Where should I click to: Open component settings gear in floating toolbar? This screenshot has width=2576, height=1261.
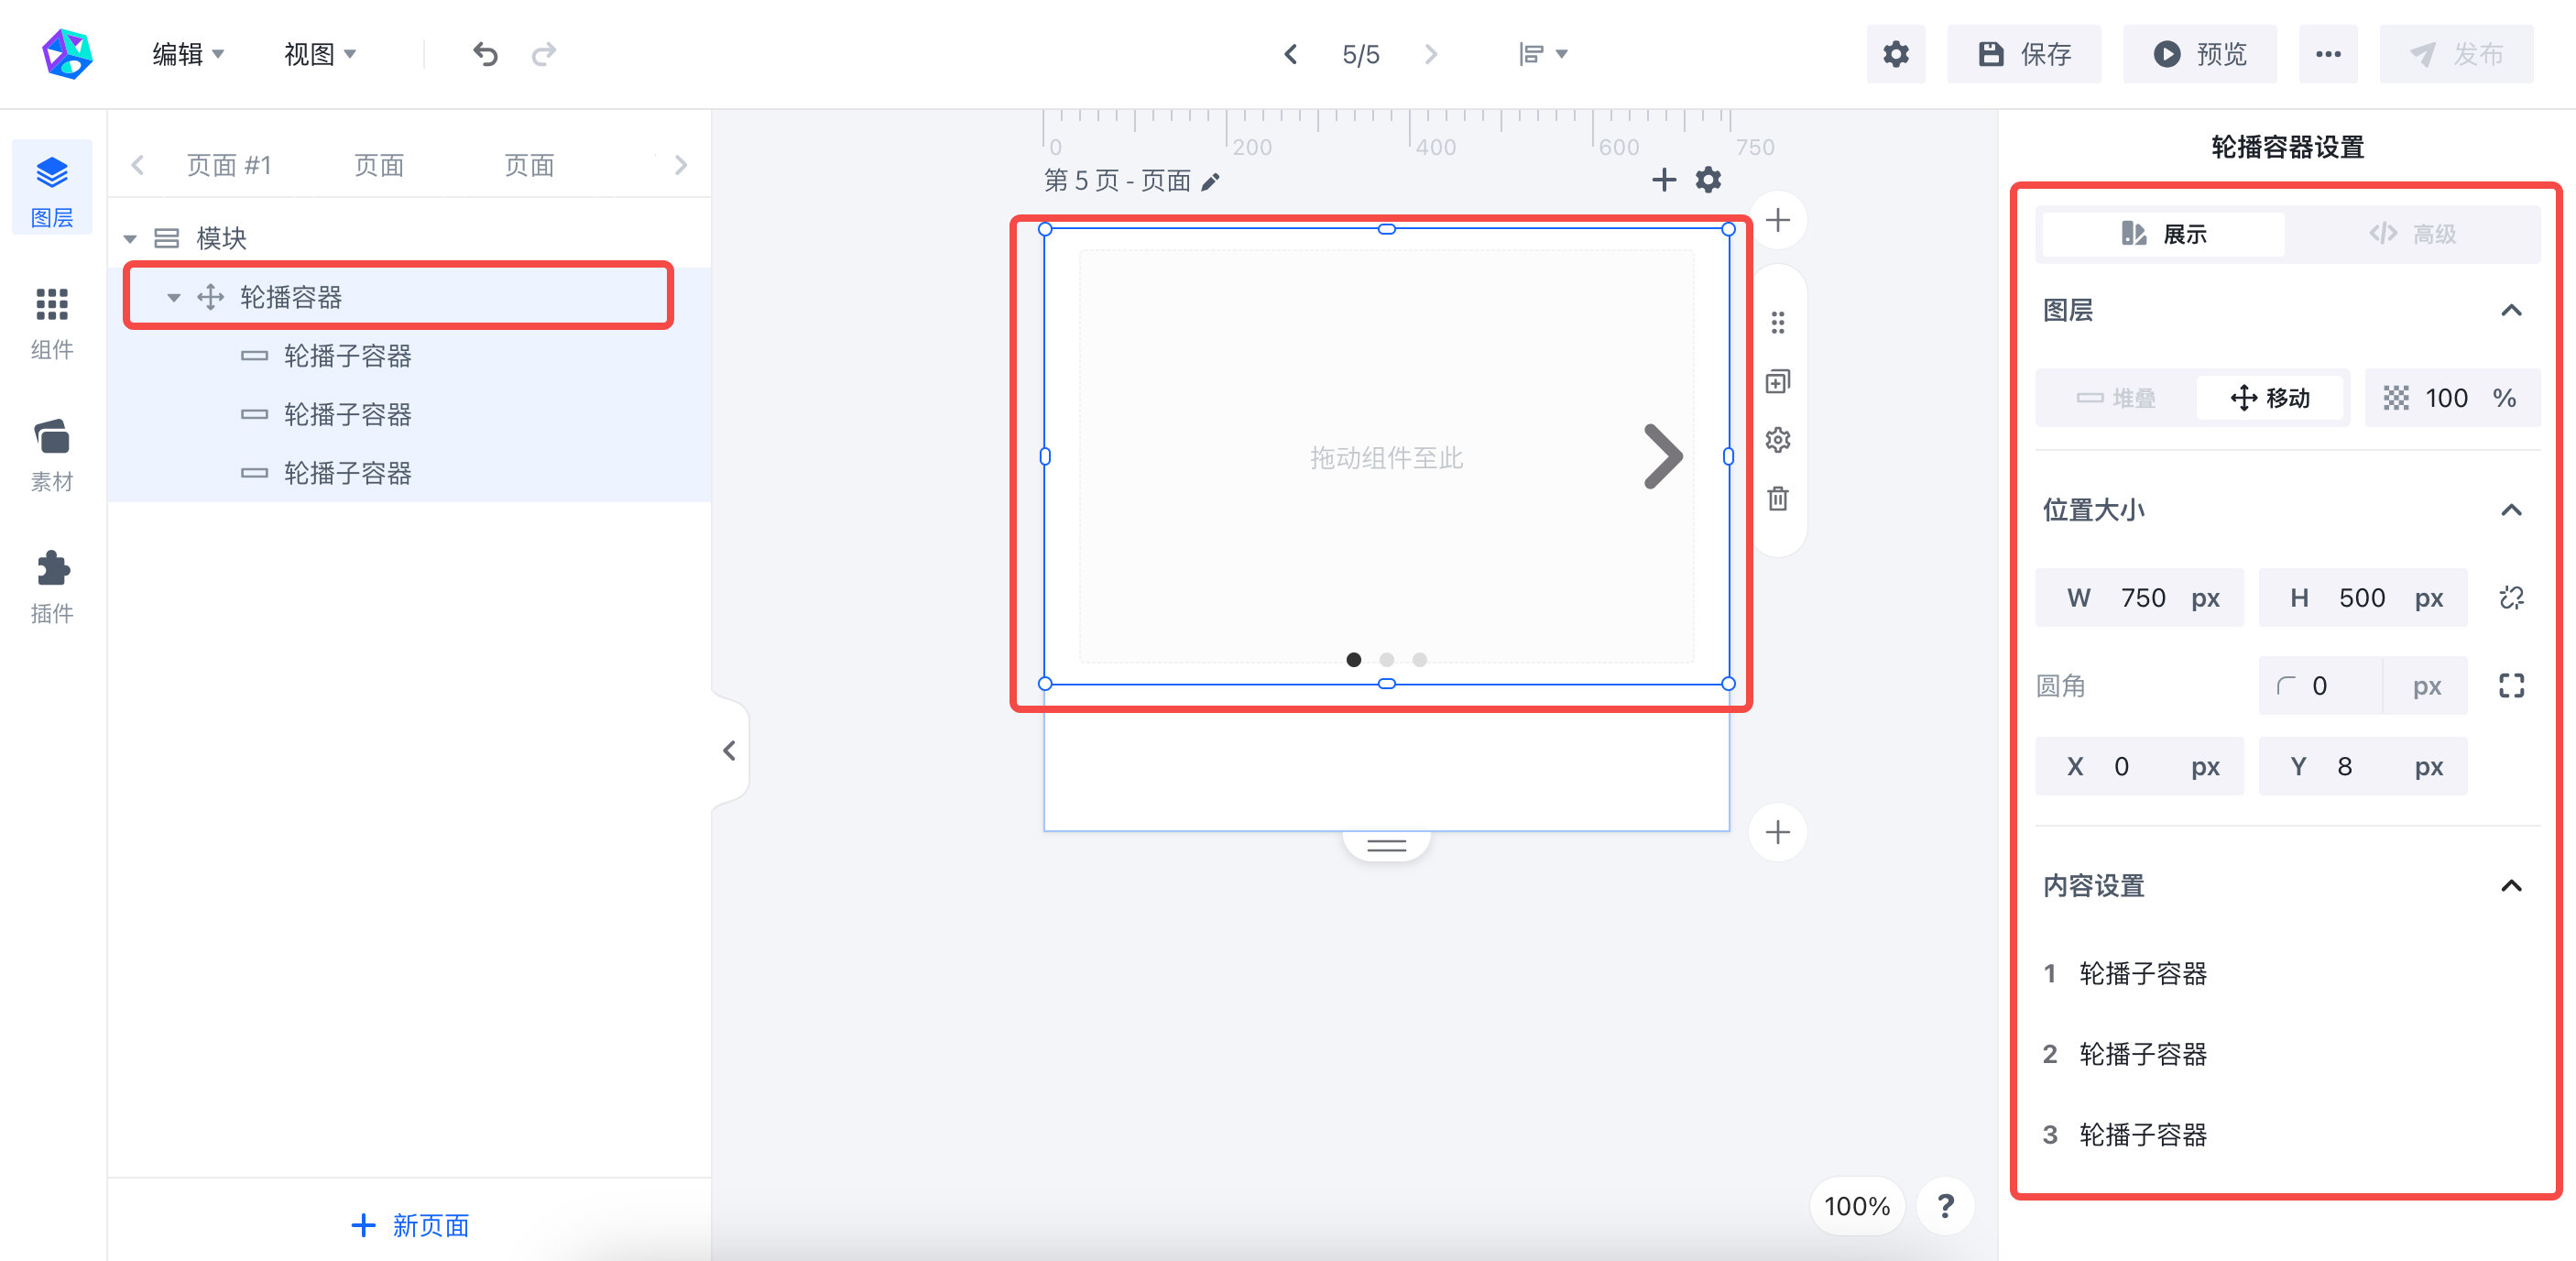(x=1777, y=440)
